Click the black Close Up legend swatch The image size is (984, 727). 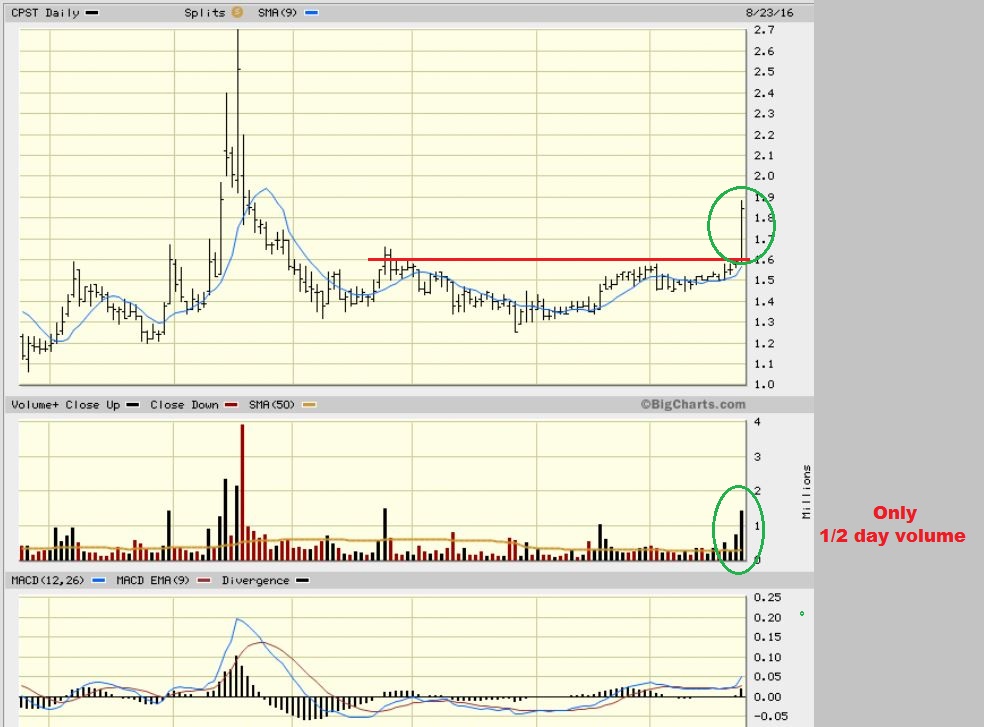point(134,405)
